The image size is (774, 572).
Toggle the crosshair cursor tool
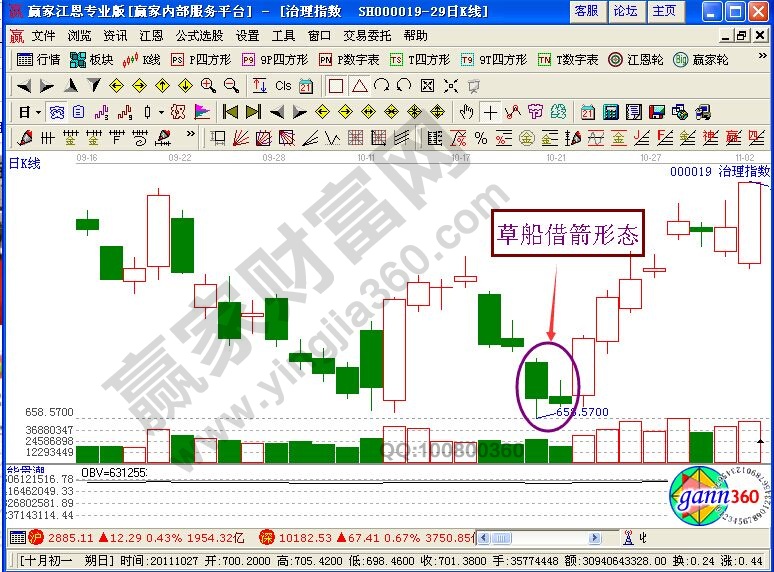490,112
